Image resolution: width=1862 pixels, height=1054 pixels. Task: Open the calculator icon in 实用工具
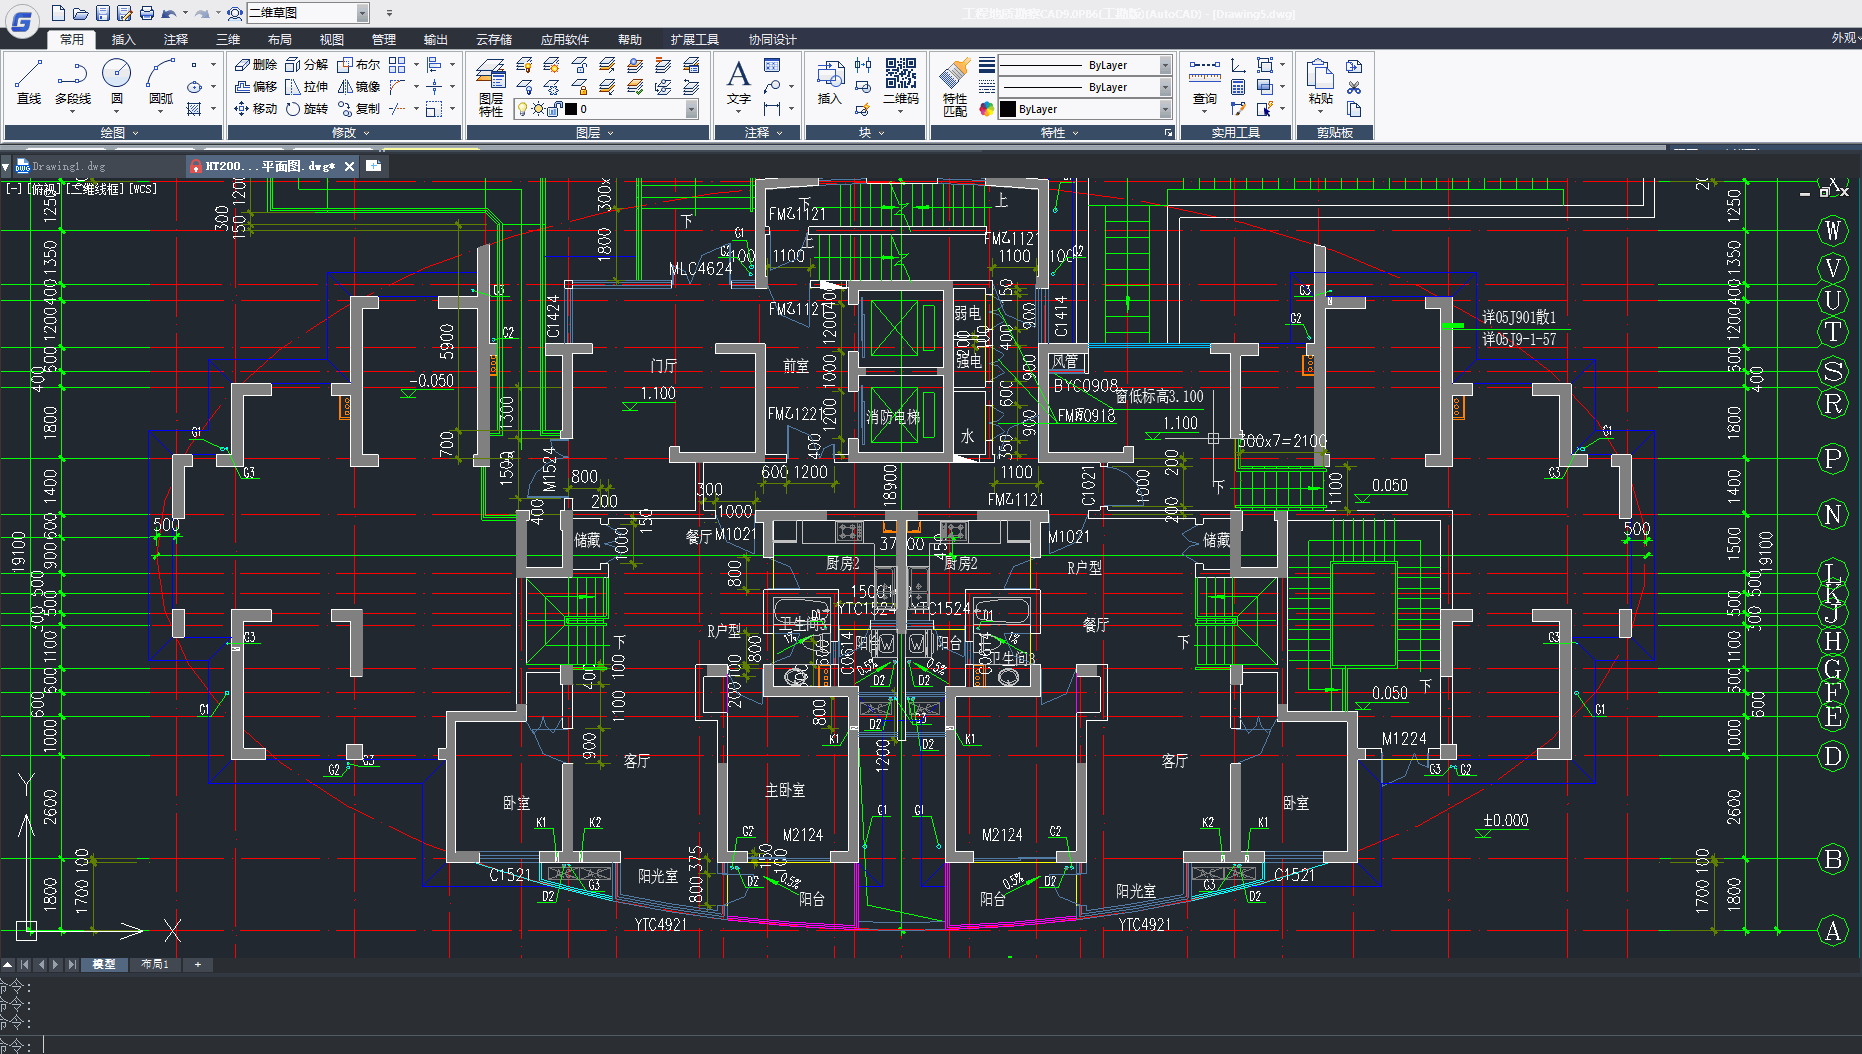[1238, 88]
